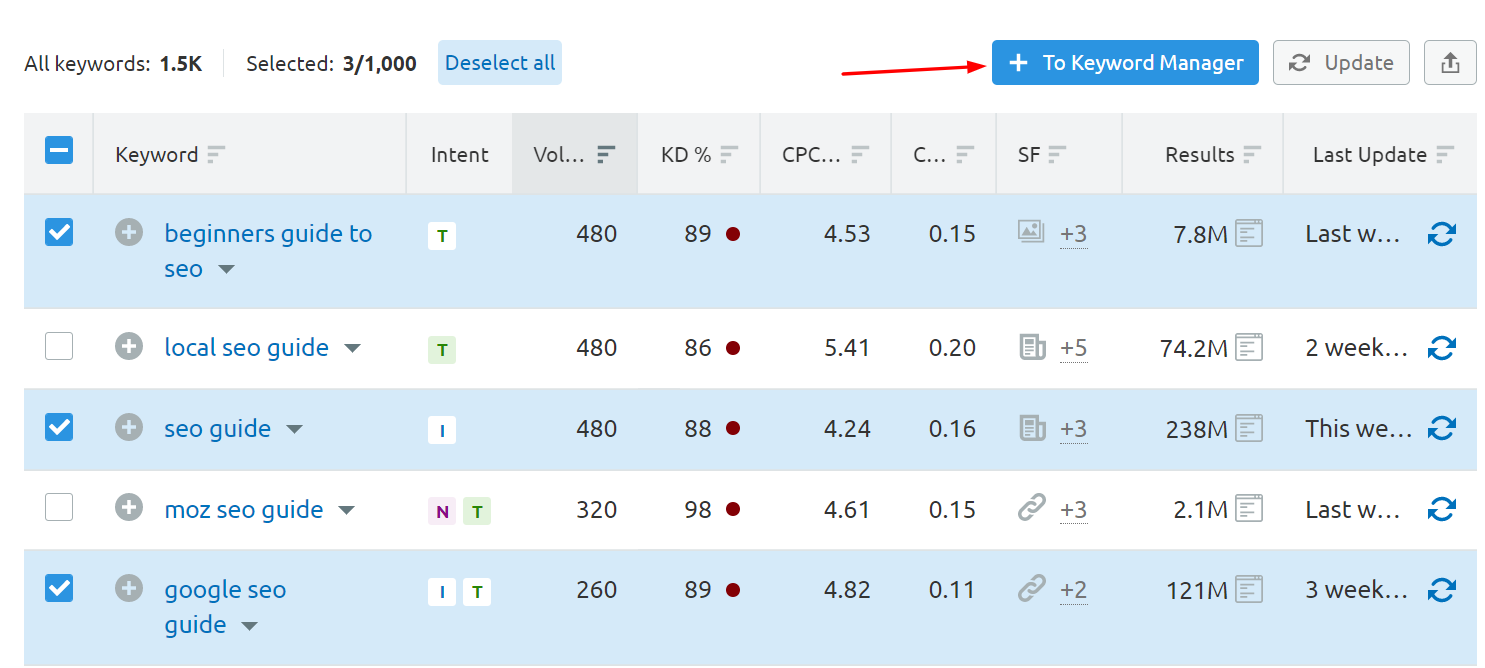
Task: Click the link SERP feature icon for moz seo guide
Action: click(1030, 509)
